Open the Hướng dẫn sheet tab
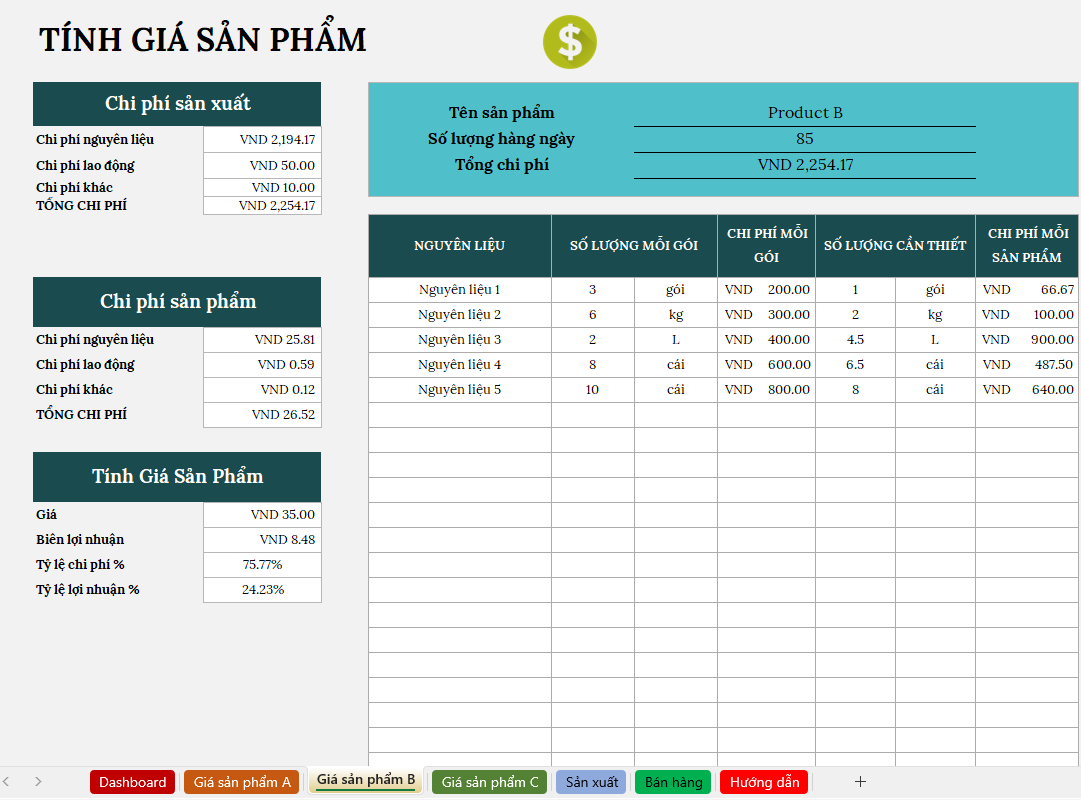Screen dimensions: 1081x800 pos(764,782)
